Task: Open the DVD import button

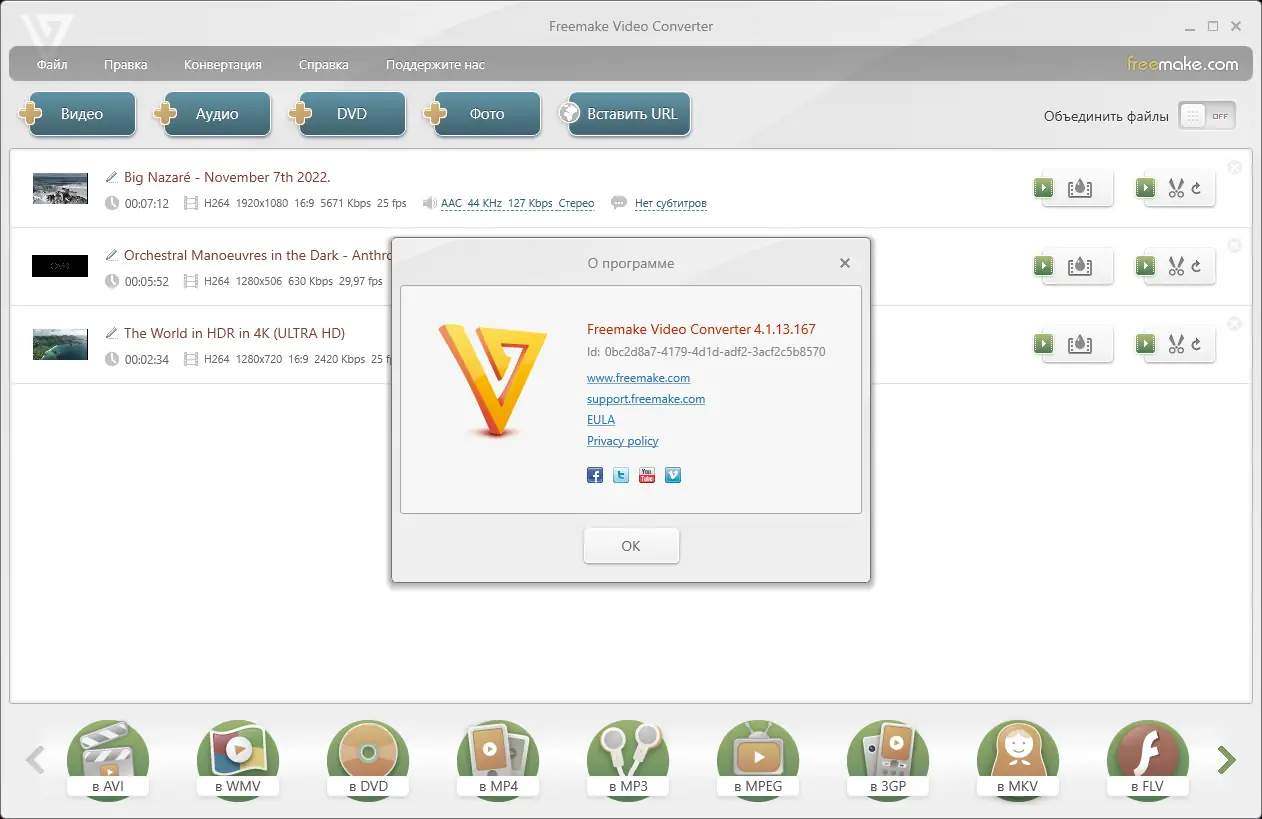Action: (349, 114)
